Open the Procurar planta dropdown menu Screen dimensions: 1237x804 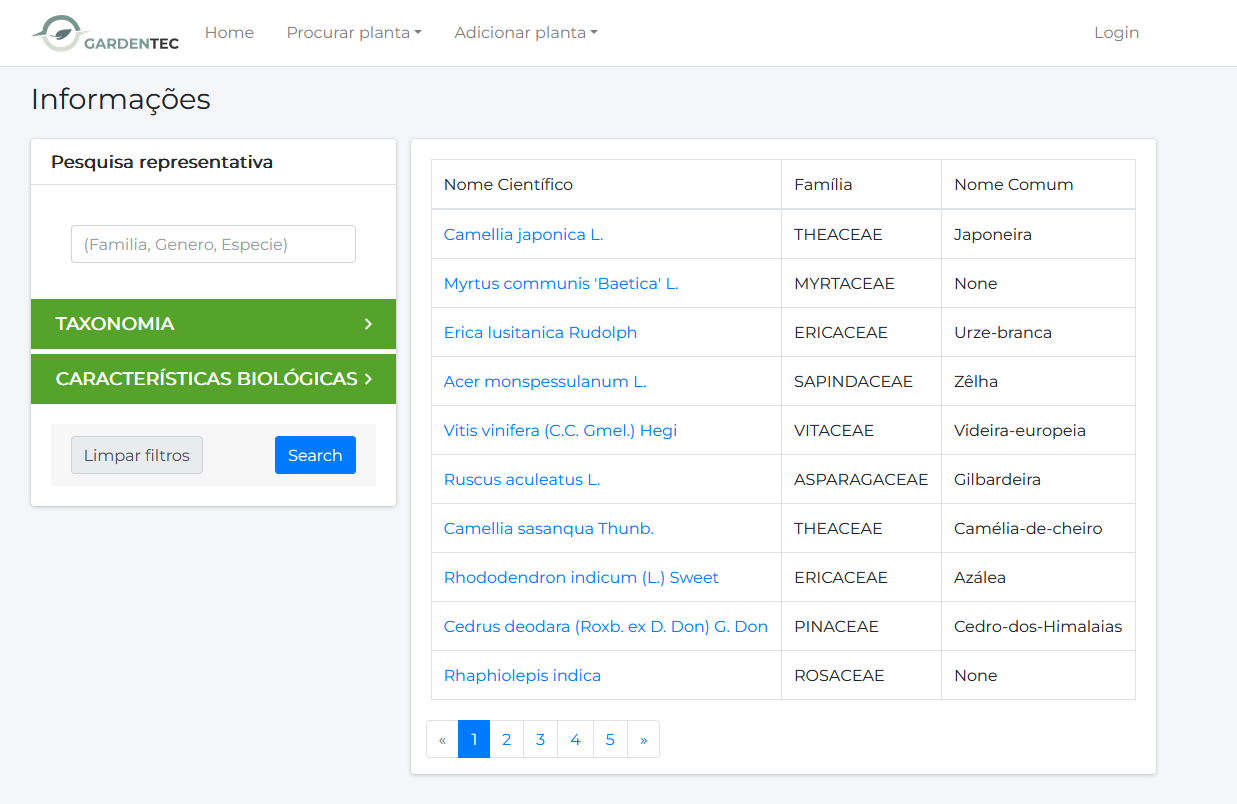(354, 33)
